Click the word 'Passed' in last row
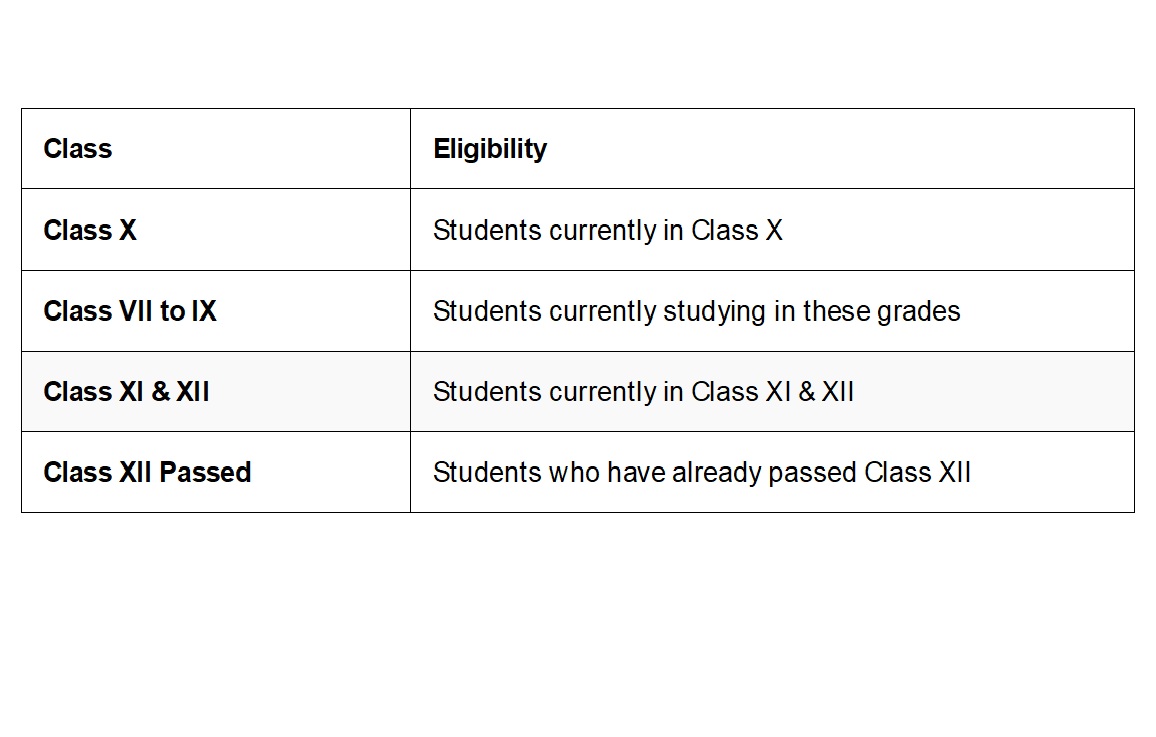 pyautogui.click(x=206, y=472)
